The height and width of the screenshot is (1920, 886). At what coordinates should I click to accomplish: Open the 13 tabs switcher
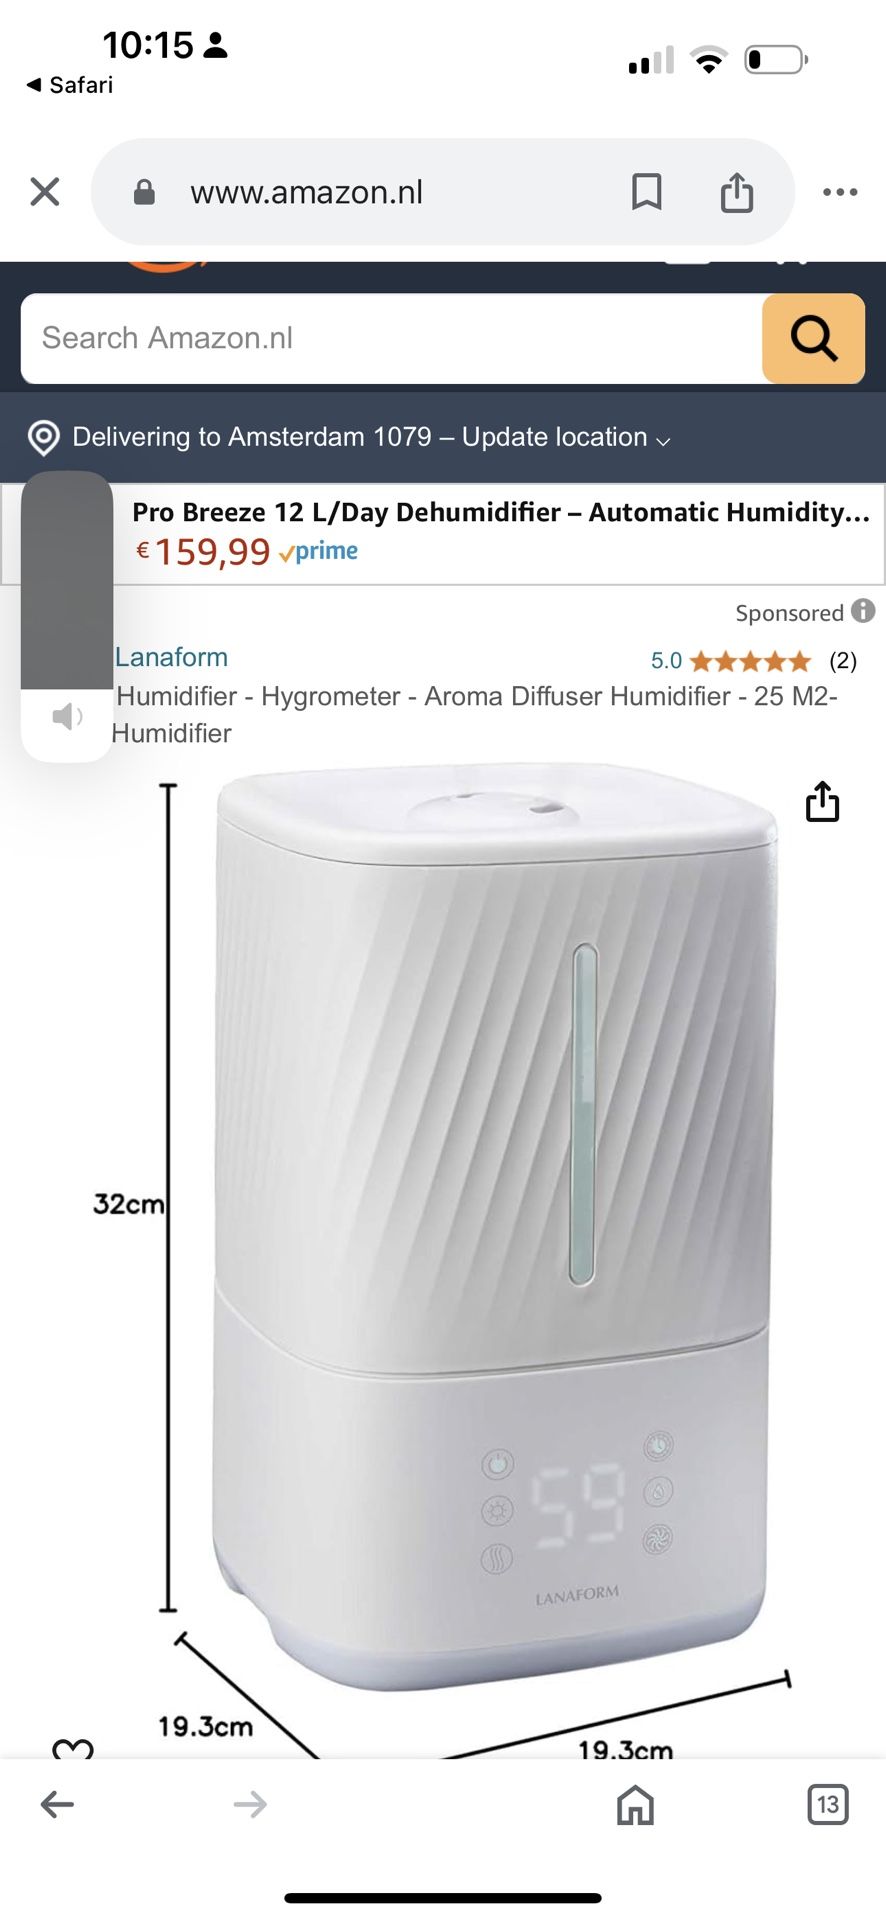click(828, 1804)
